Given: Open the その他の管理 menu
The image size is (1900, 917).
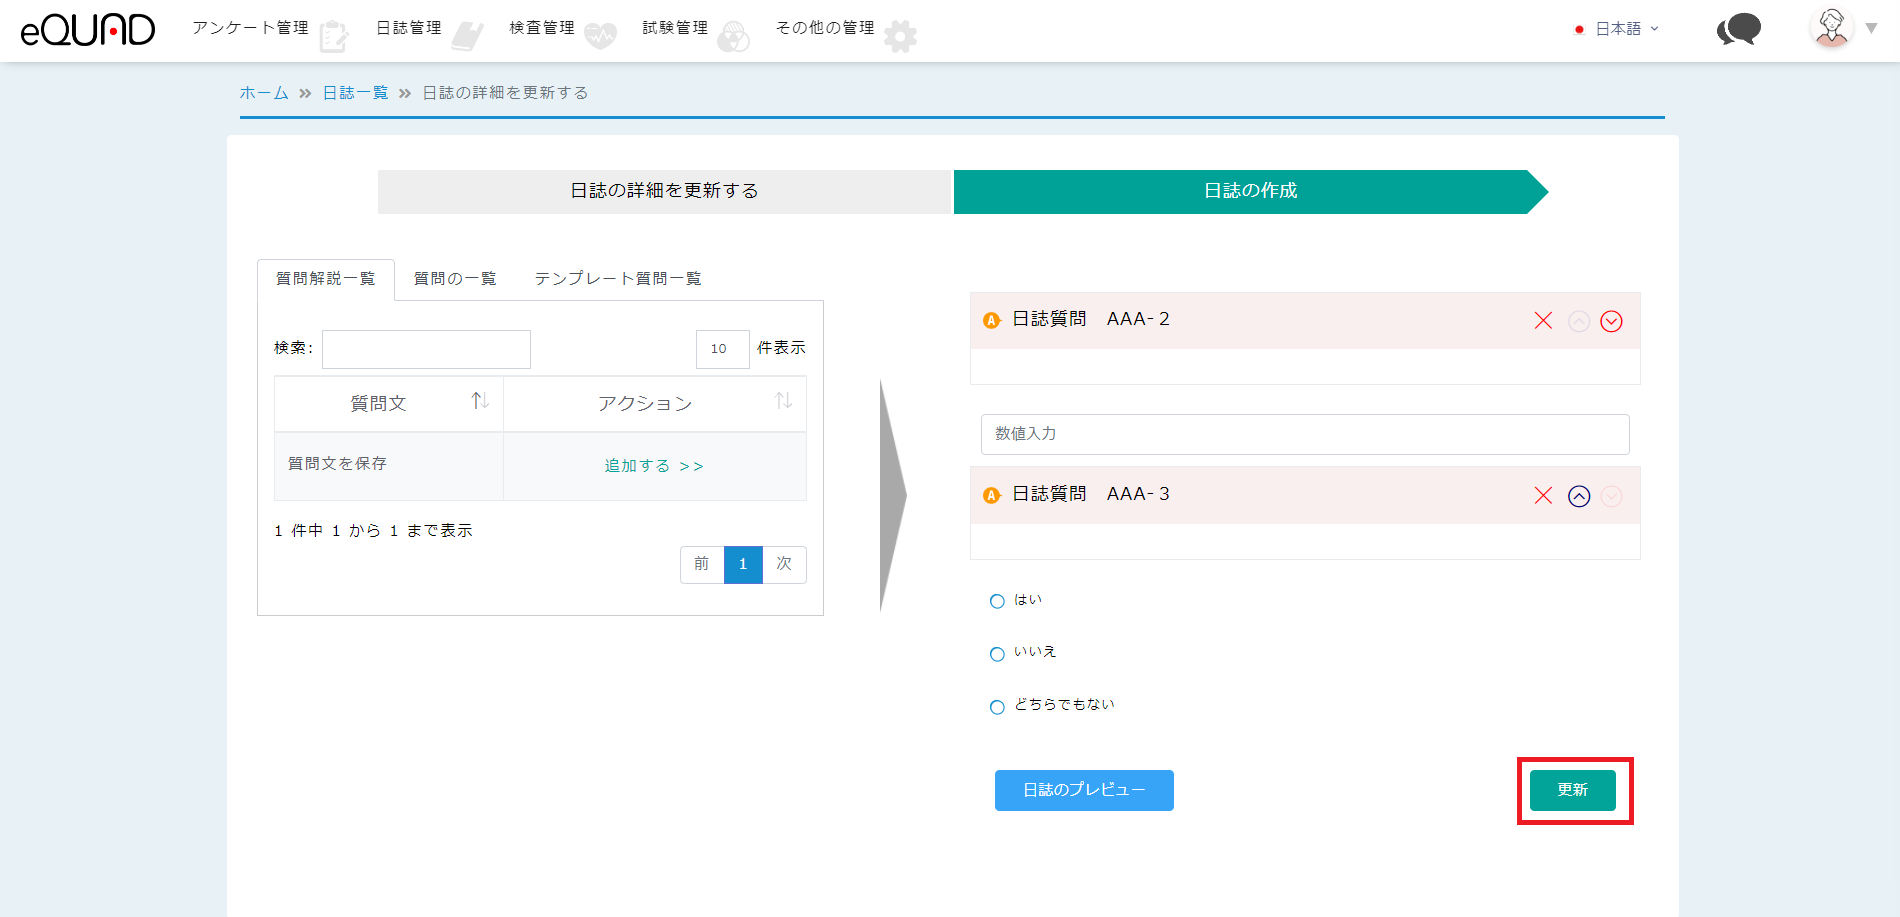Looking at the screenshot, I should pos(825,28).
